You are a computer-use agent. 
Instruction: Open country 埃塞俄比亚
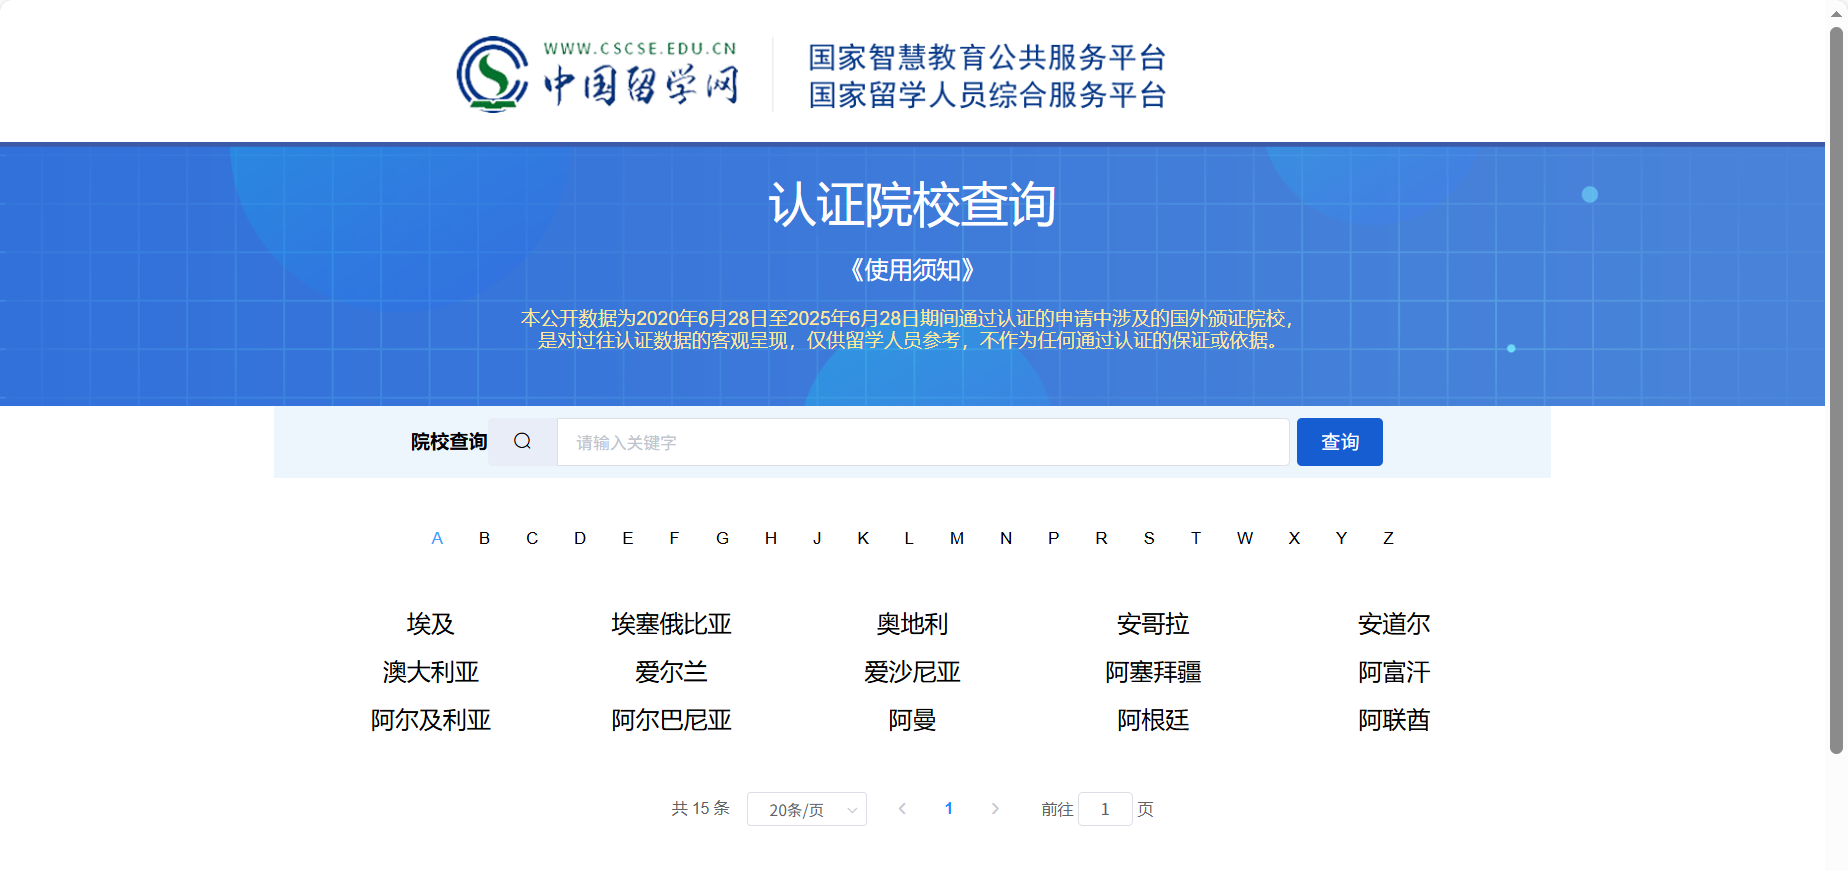(x=672, y=624)
